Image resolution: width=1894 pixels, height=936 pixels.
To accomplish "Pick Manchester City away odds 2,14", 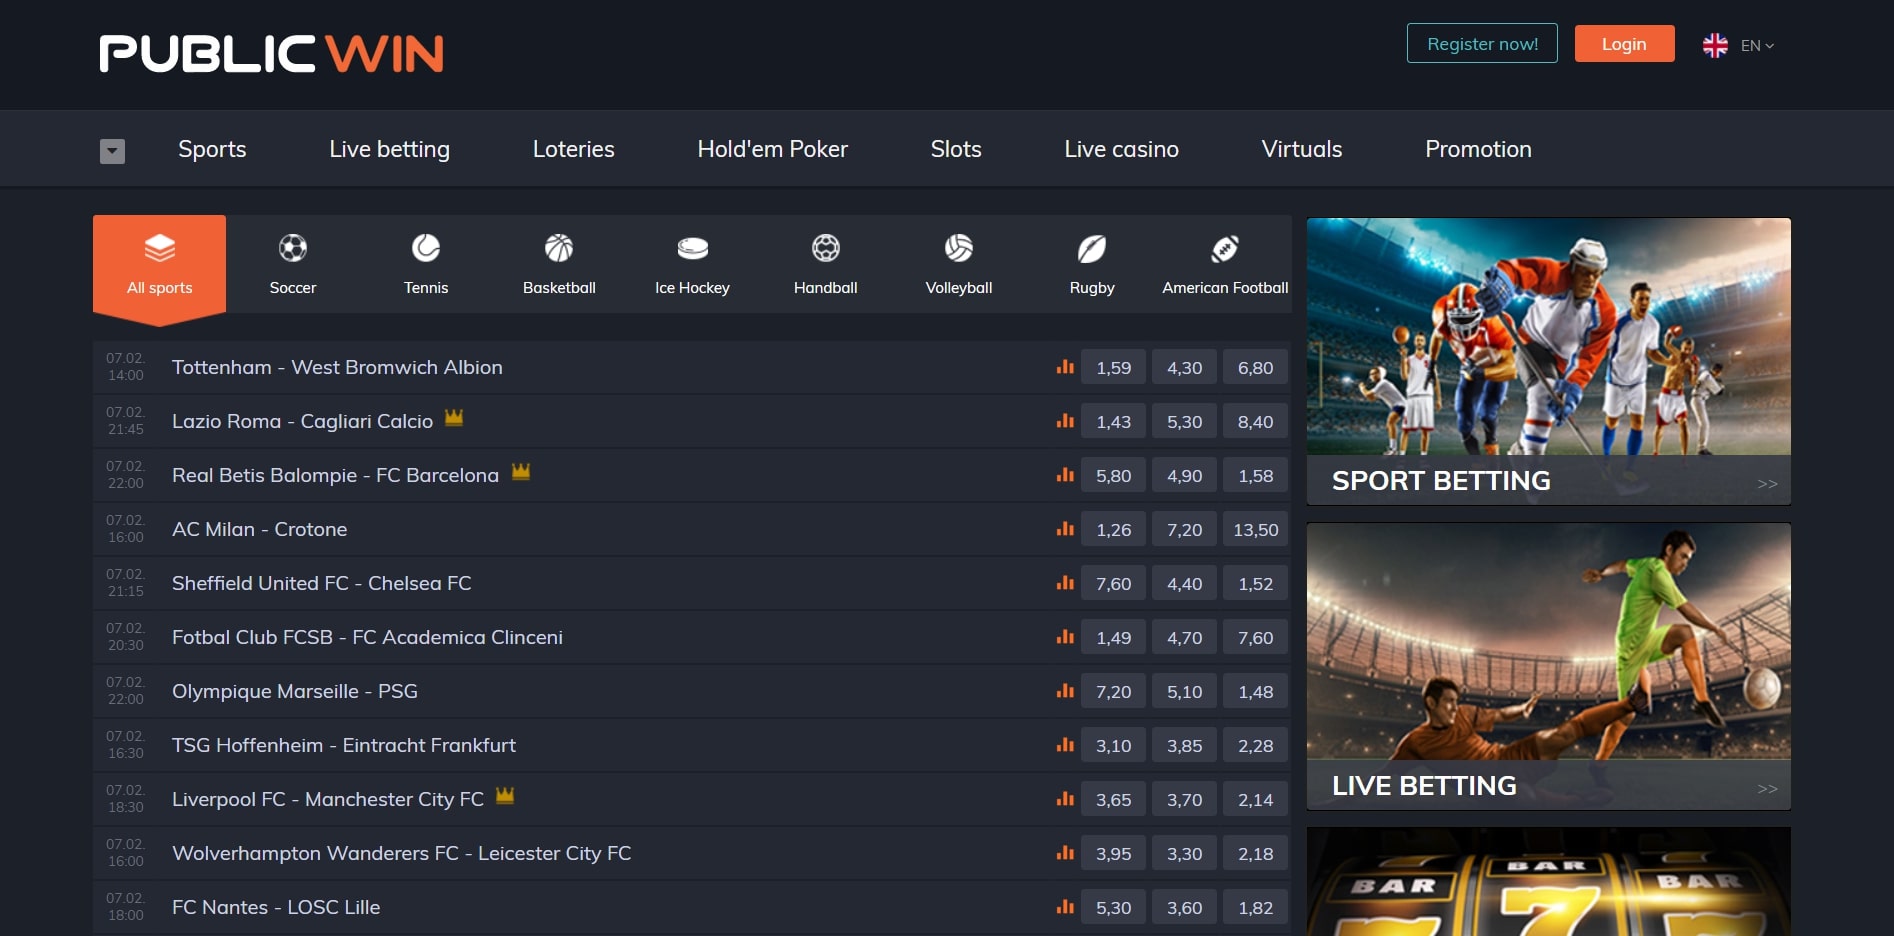I will click(1255, 799).
